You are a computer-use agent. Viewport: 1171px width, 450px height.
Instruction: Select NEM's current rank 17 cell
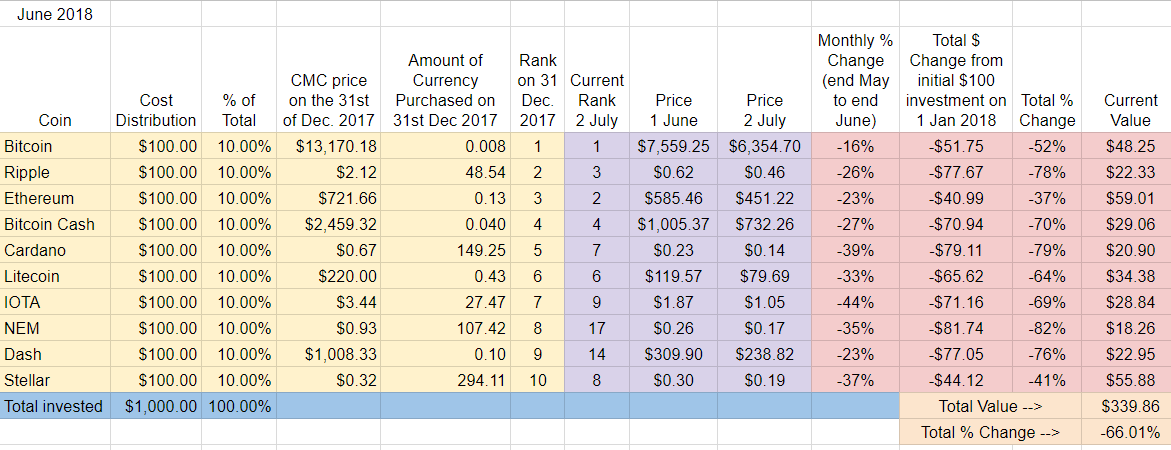coord(597,328)
